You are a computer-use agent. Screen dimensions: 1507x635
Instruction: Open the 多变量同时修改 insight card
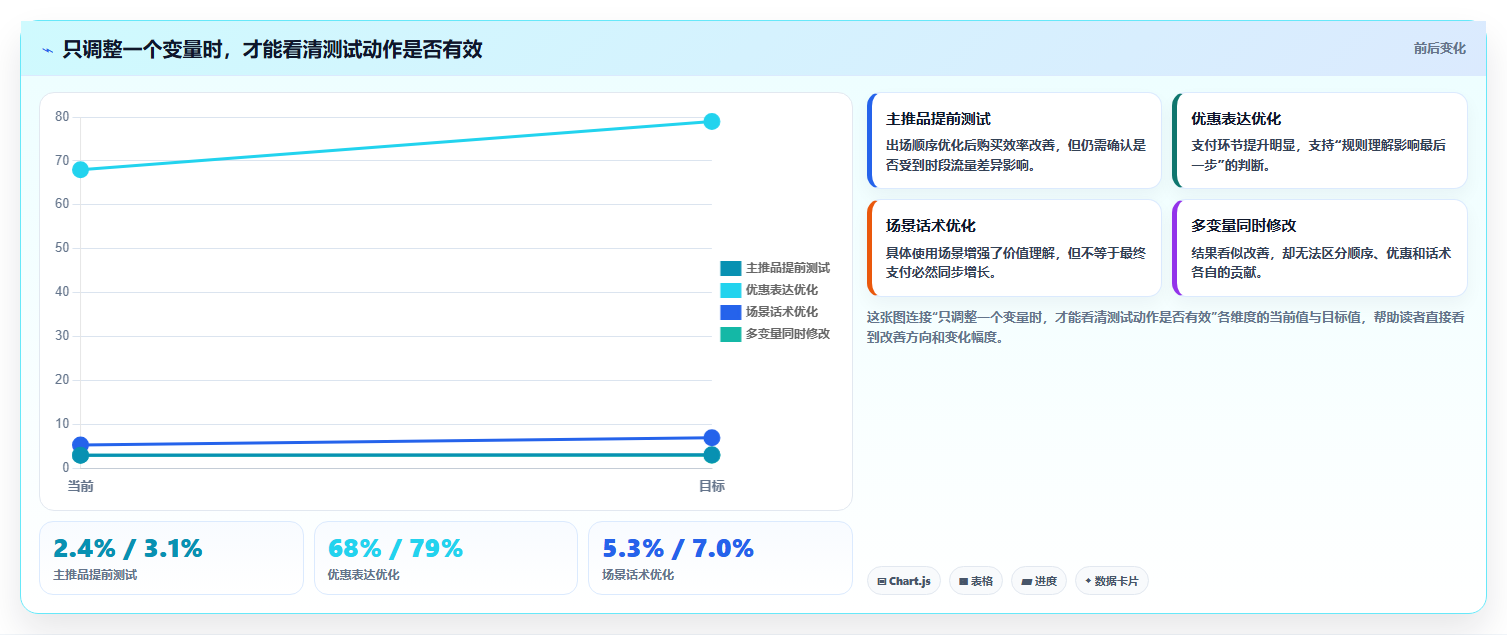pyautogui.click(x=1319, y=247)
